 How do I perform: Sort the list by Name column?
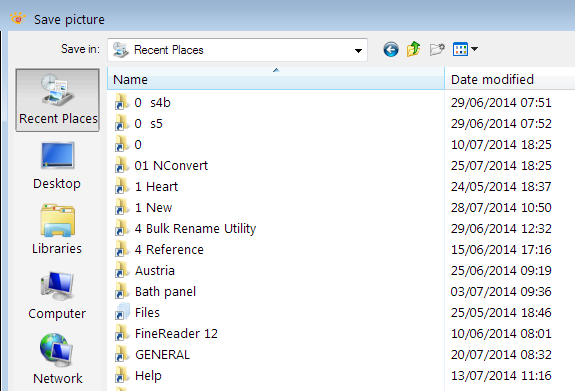point(276,79)
